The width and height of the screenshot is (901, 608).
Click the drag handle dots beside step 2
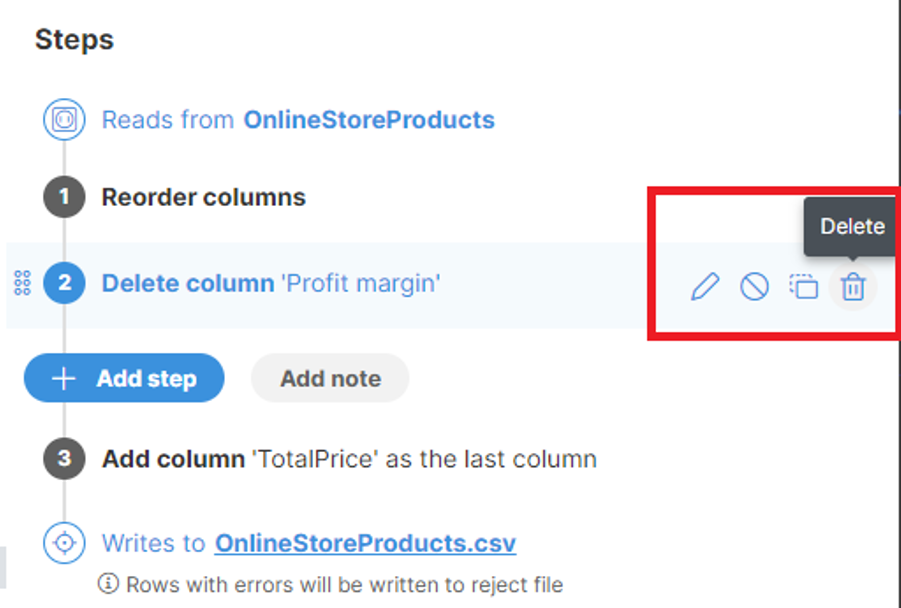click(22, 284)
